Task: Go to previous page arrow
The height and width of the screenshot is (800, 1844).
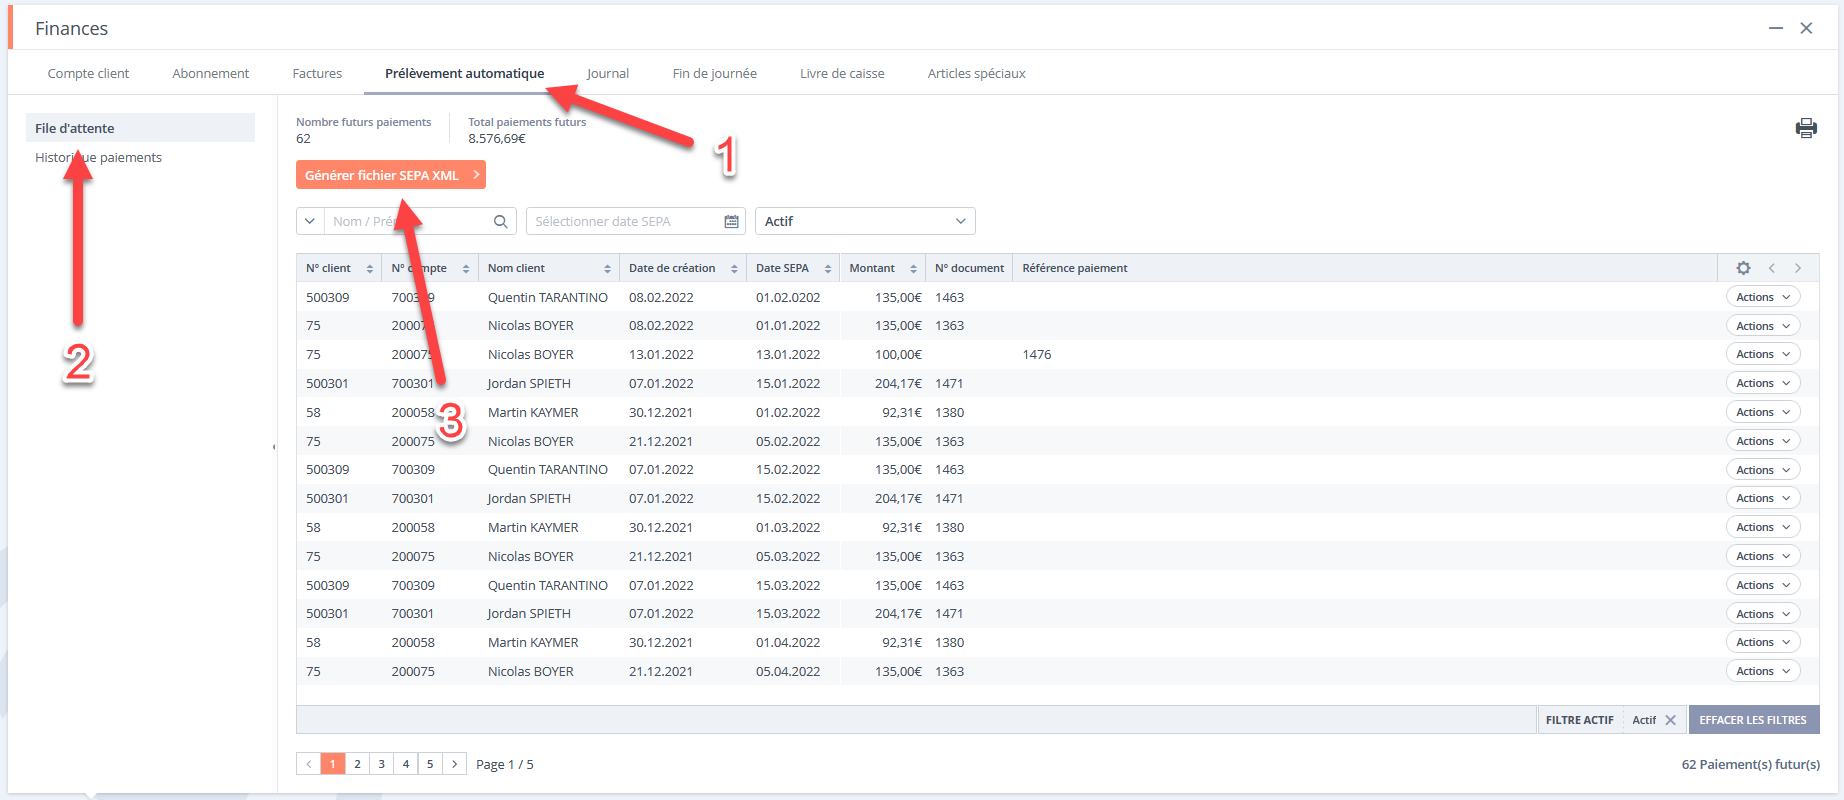Action: [308, 764]
